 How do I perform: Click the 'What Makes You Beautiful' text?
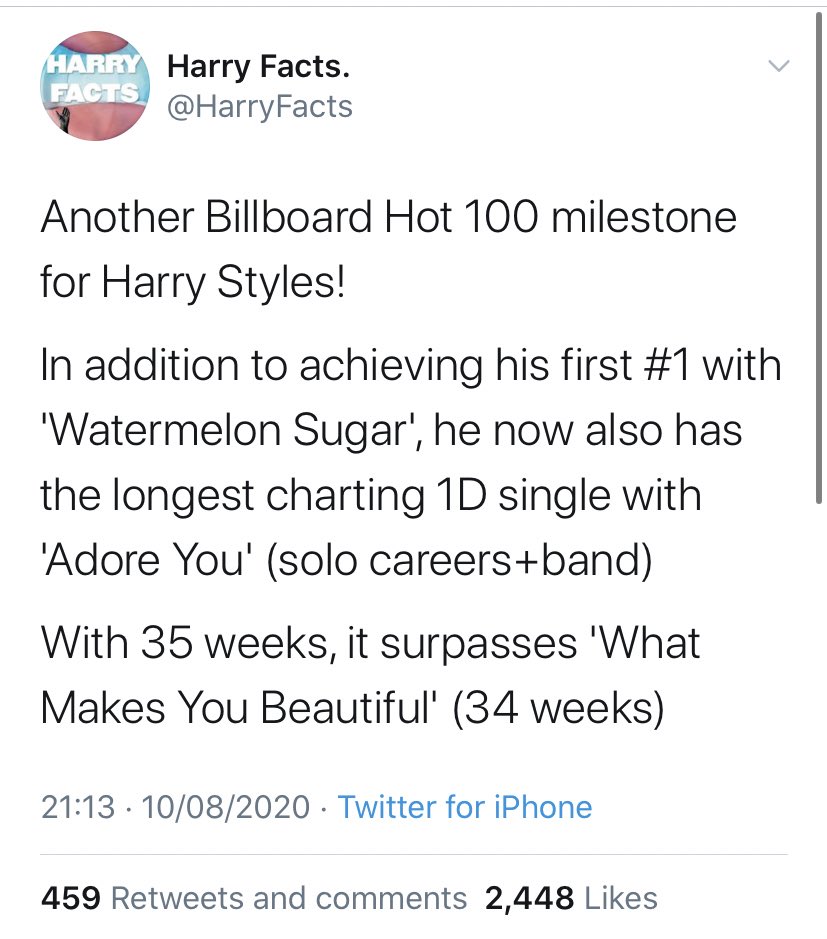pyautogui.click(x=370, y=675)
